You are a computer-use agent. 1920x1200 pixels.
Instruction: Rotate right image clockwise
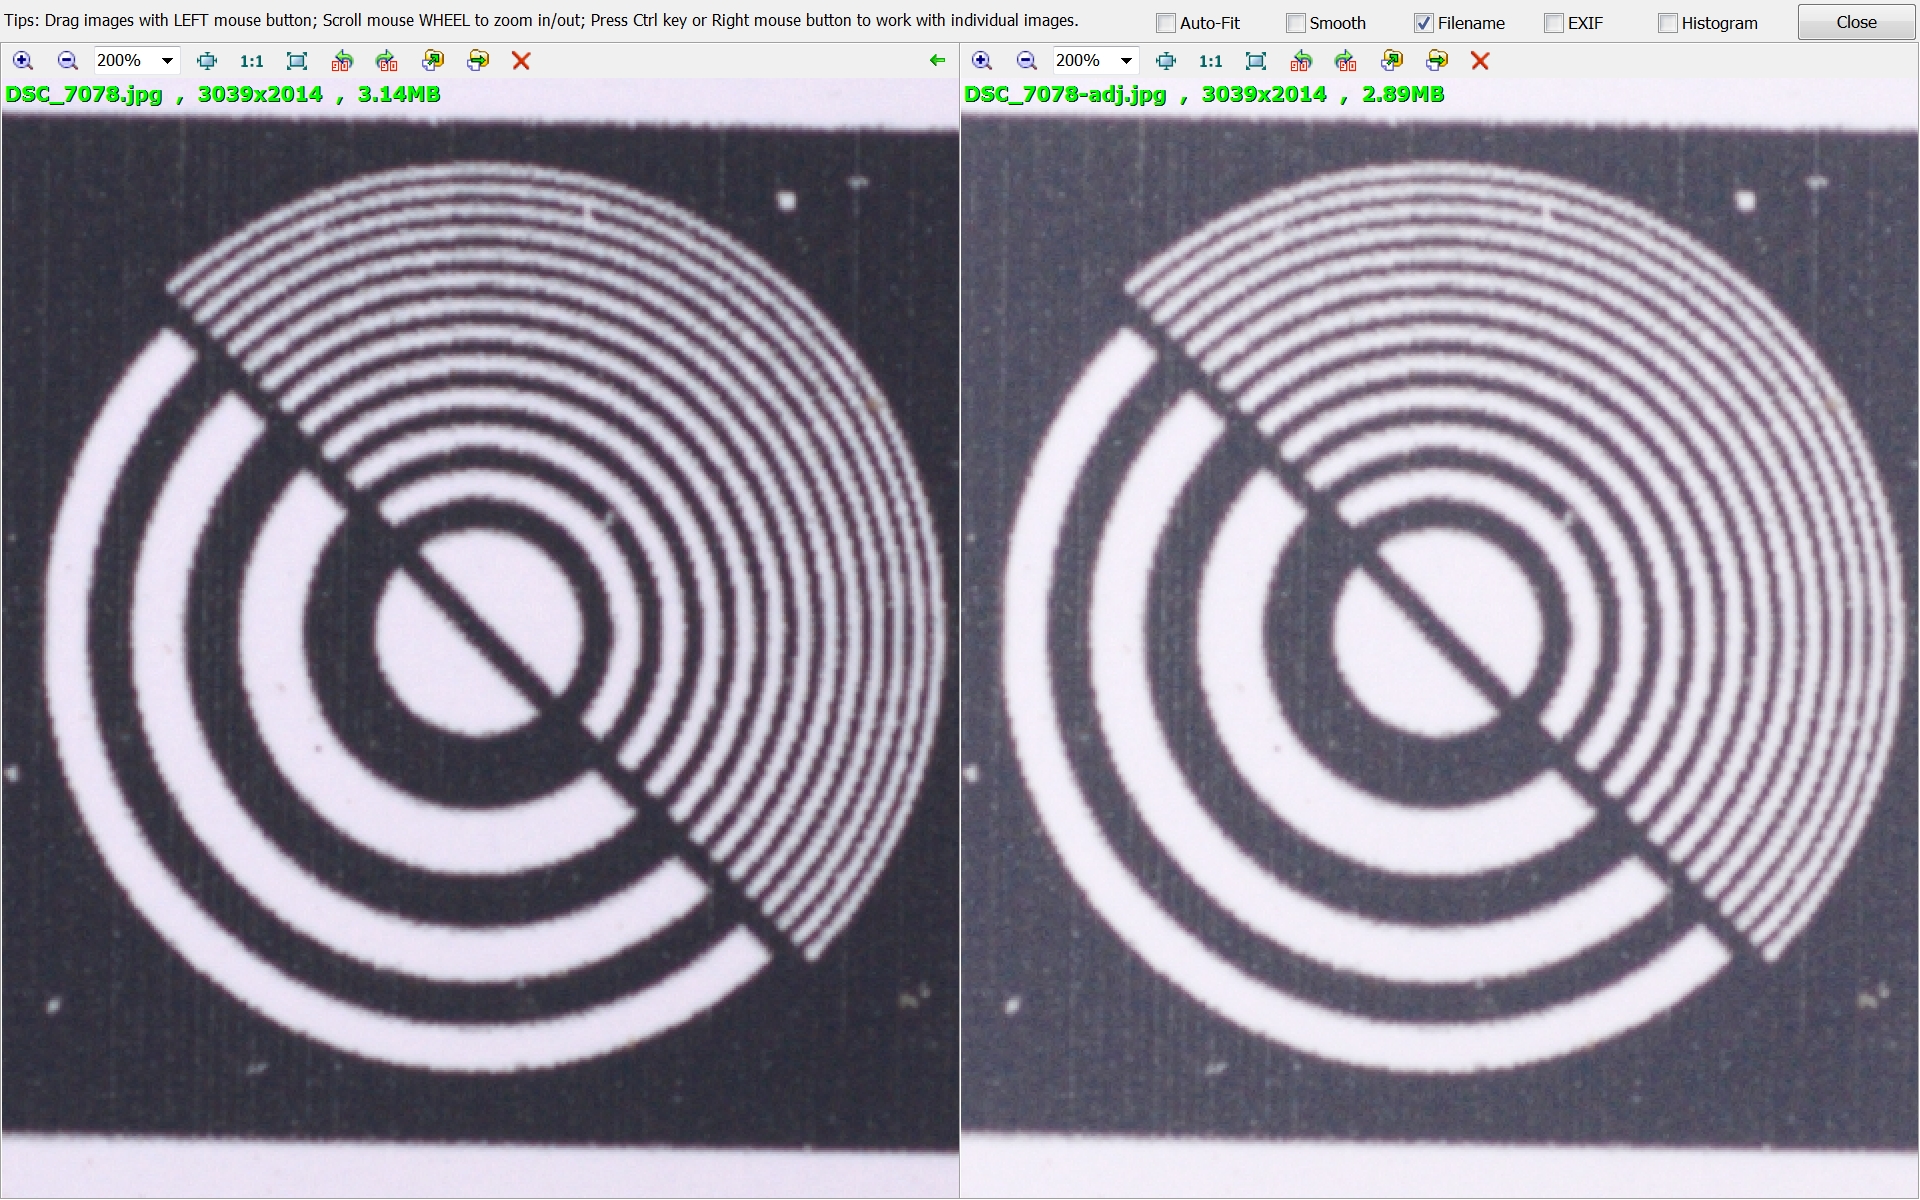(1346, 61)
